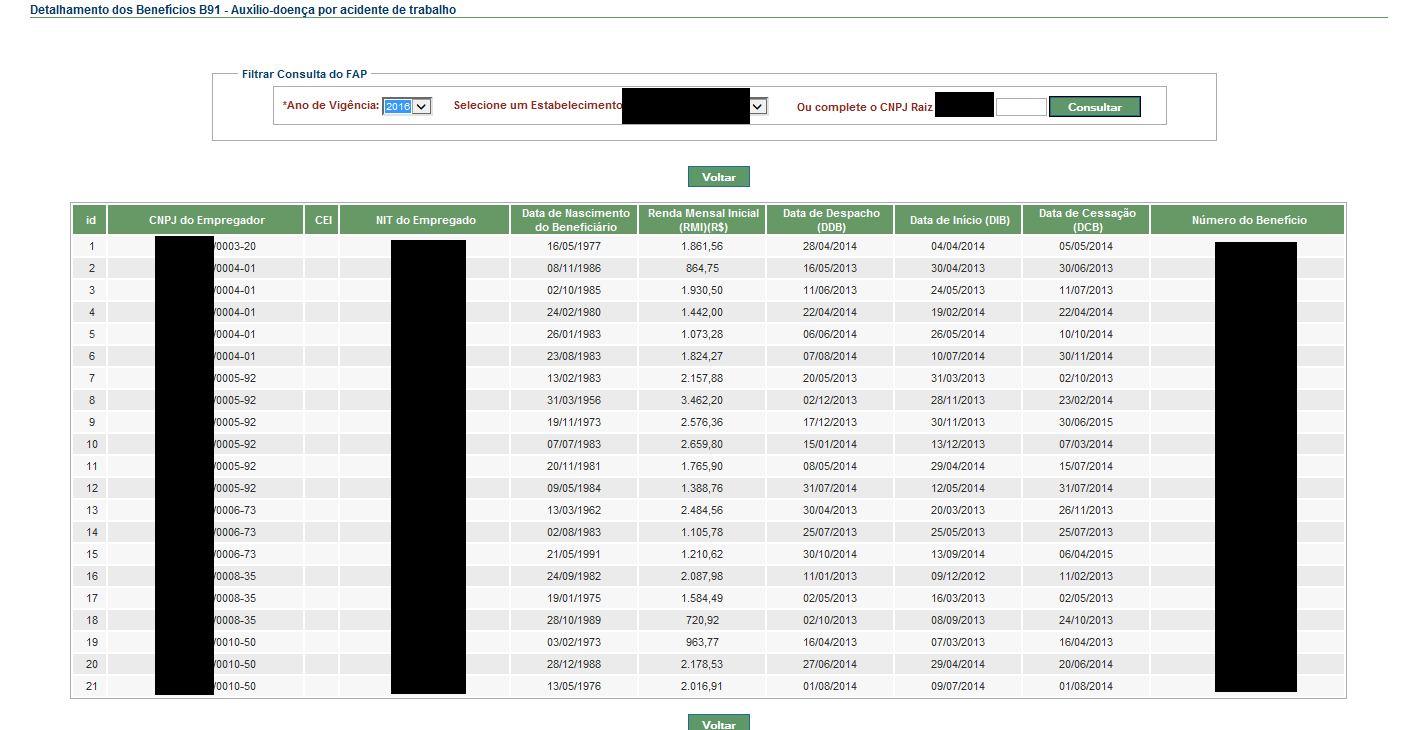Image resolution: width=1417 pixels, height=730 pixels.
Task: Select the RMI value 1.073,28
Action: pyautogui.click(x=702, y=334)
